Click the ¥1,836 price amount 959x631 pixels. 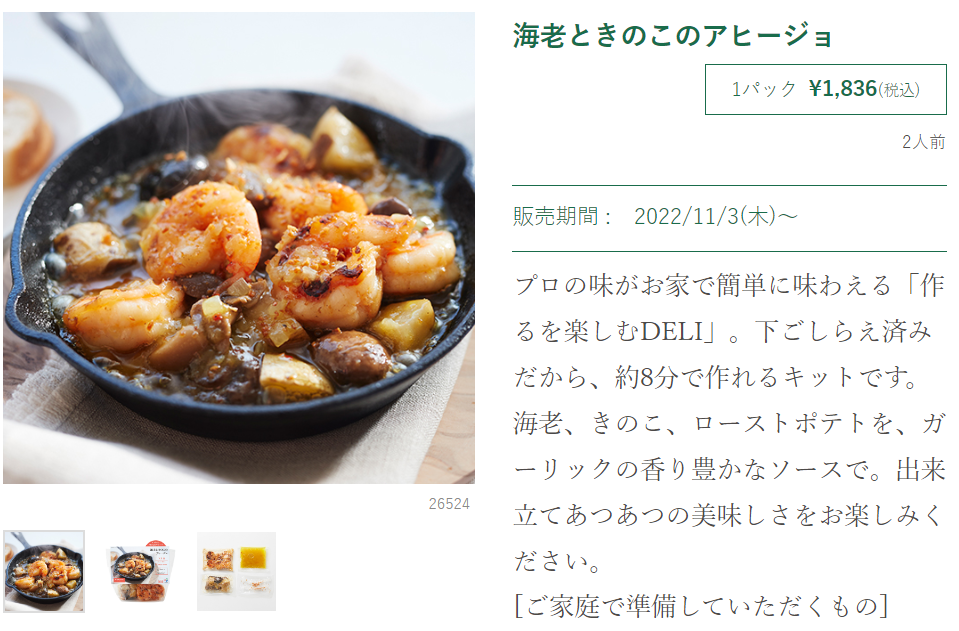[x=843, y=89]
